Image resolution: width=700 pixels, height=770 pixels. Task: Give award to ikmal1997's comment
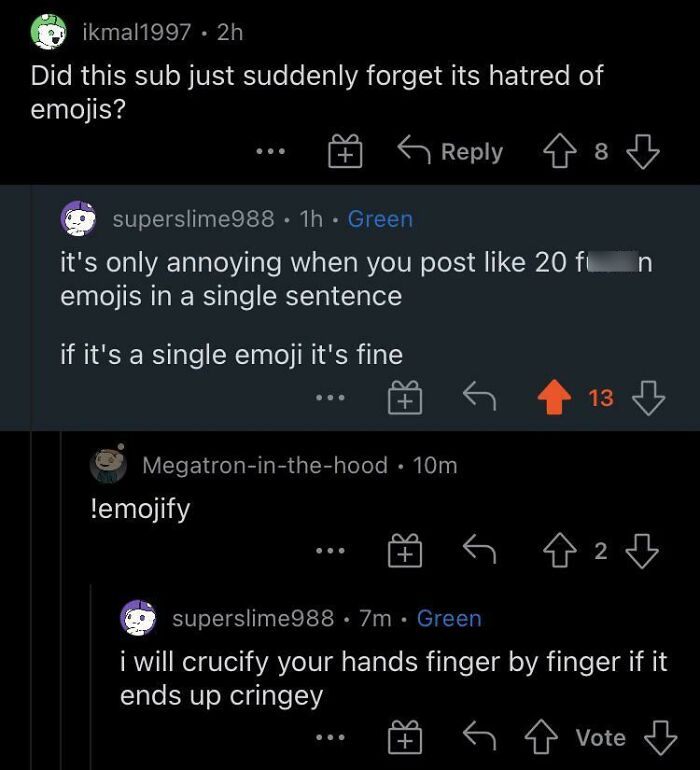tap(344, 153)
